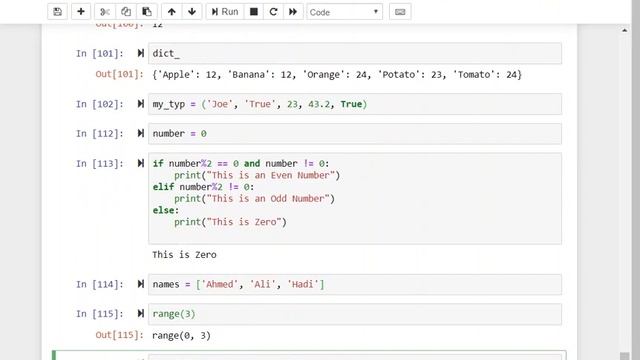Click the "This is an Odd Number" string
The height and width of the screenshot is (360, 640).
click(x=268, y=198)
